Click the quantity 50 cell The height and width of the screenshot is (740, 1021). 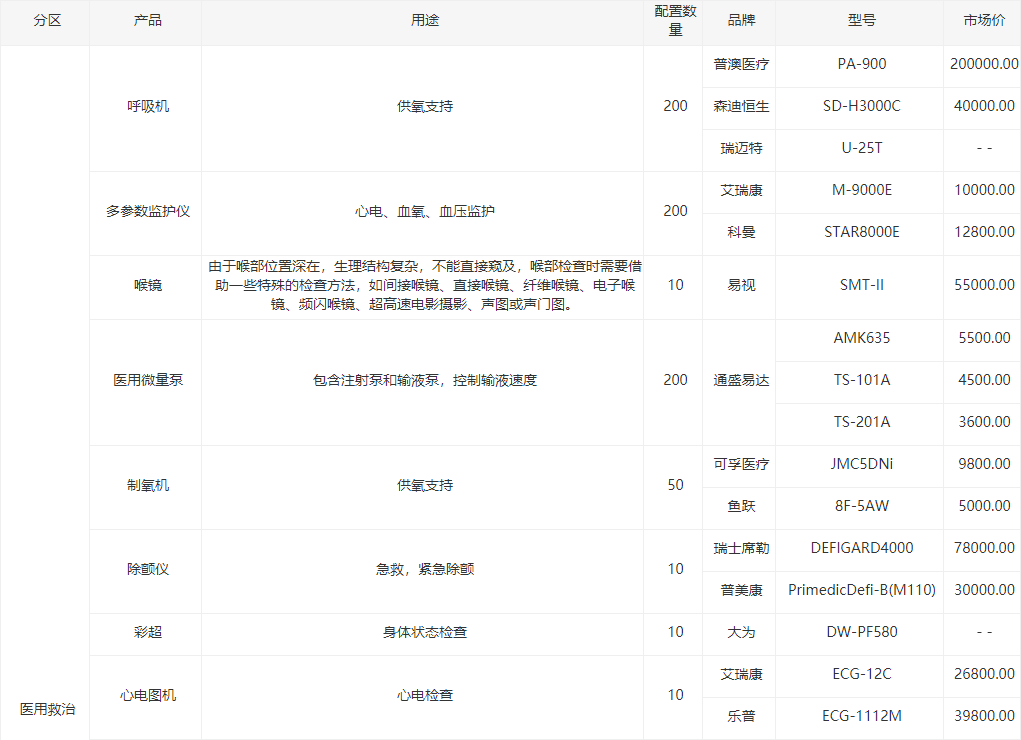coord(675,485)
